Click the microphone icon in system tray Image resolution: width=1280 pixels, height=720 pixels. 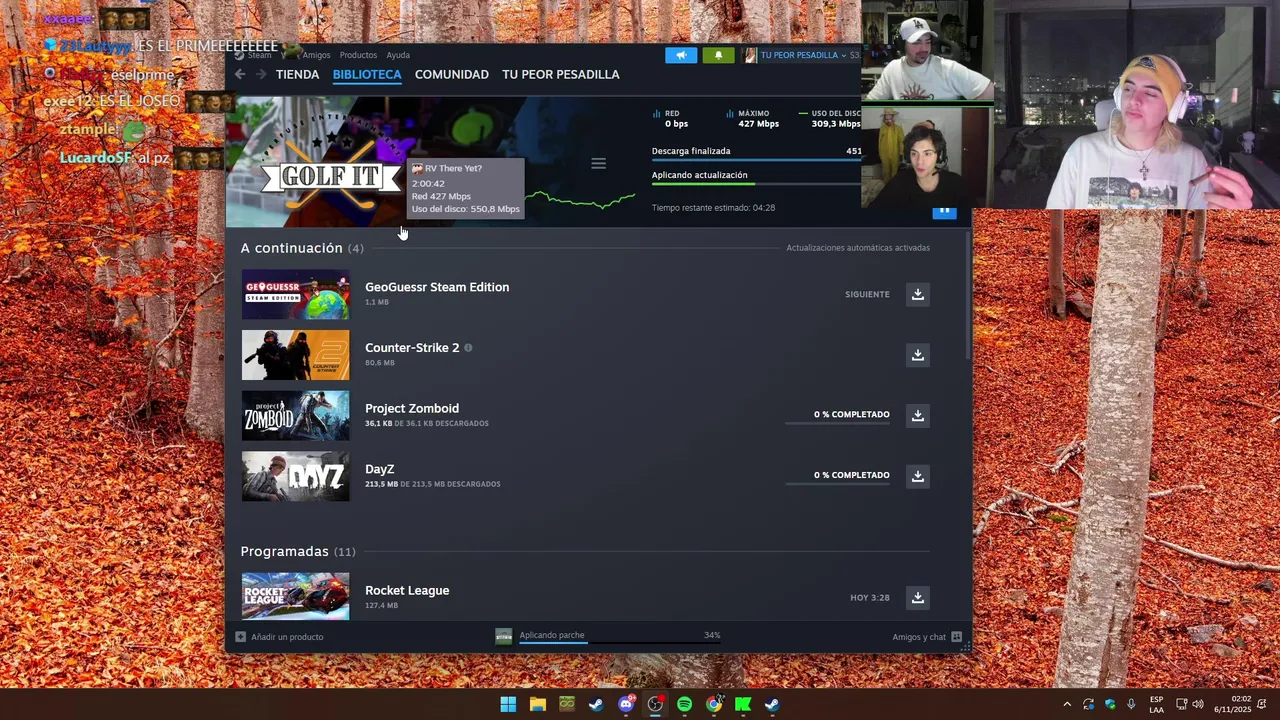[1131, 704]
